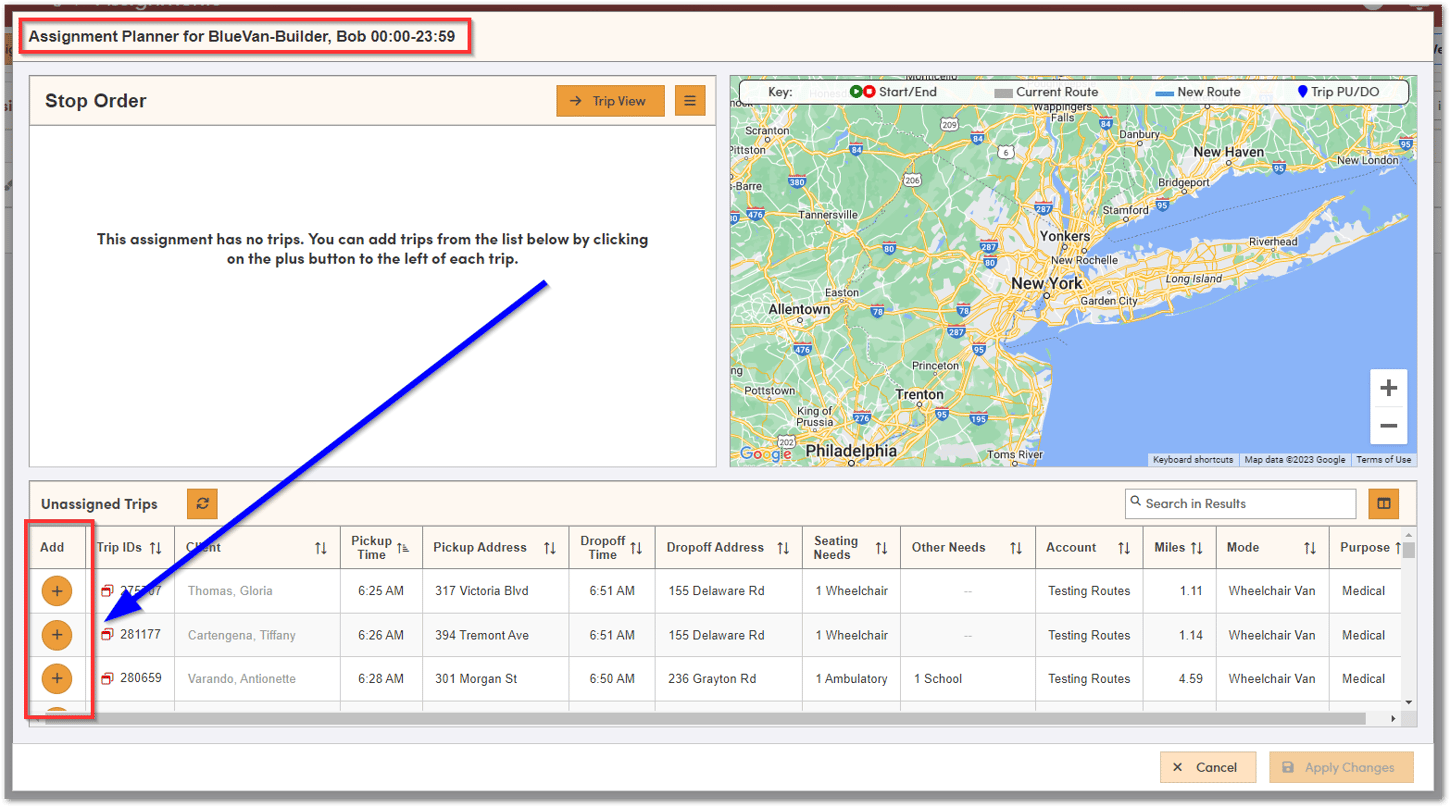
Task: Open the column visibility selector beside search
Action: (1383, 503)
